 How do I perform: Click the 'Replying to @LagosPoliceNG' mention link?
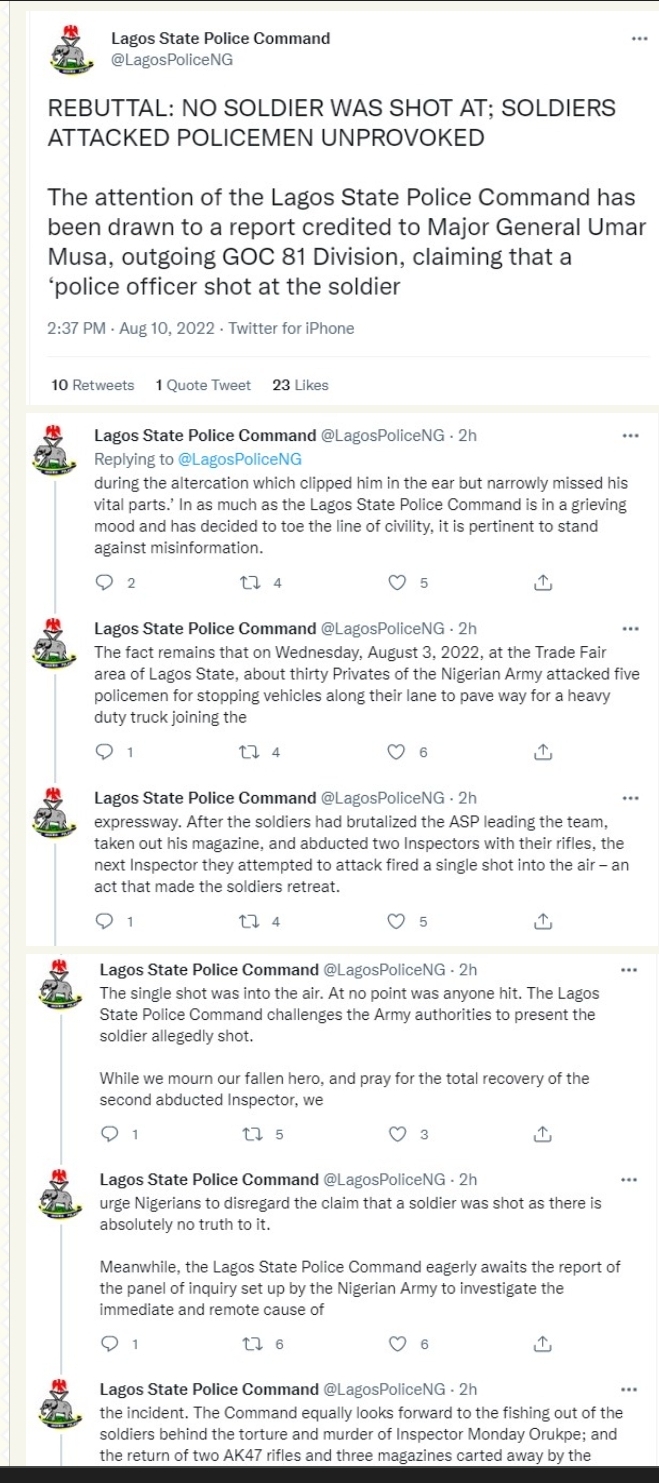click(x=239, y=459)
